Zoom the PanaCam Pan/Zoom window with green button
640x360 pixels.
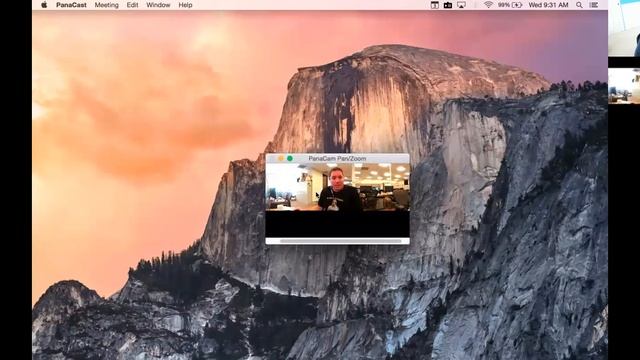point(290,158)
